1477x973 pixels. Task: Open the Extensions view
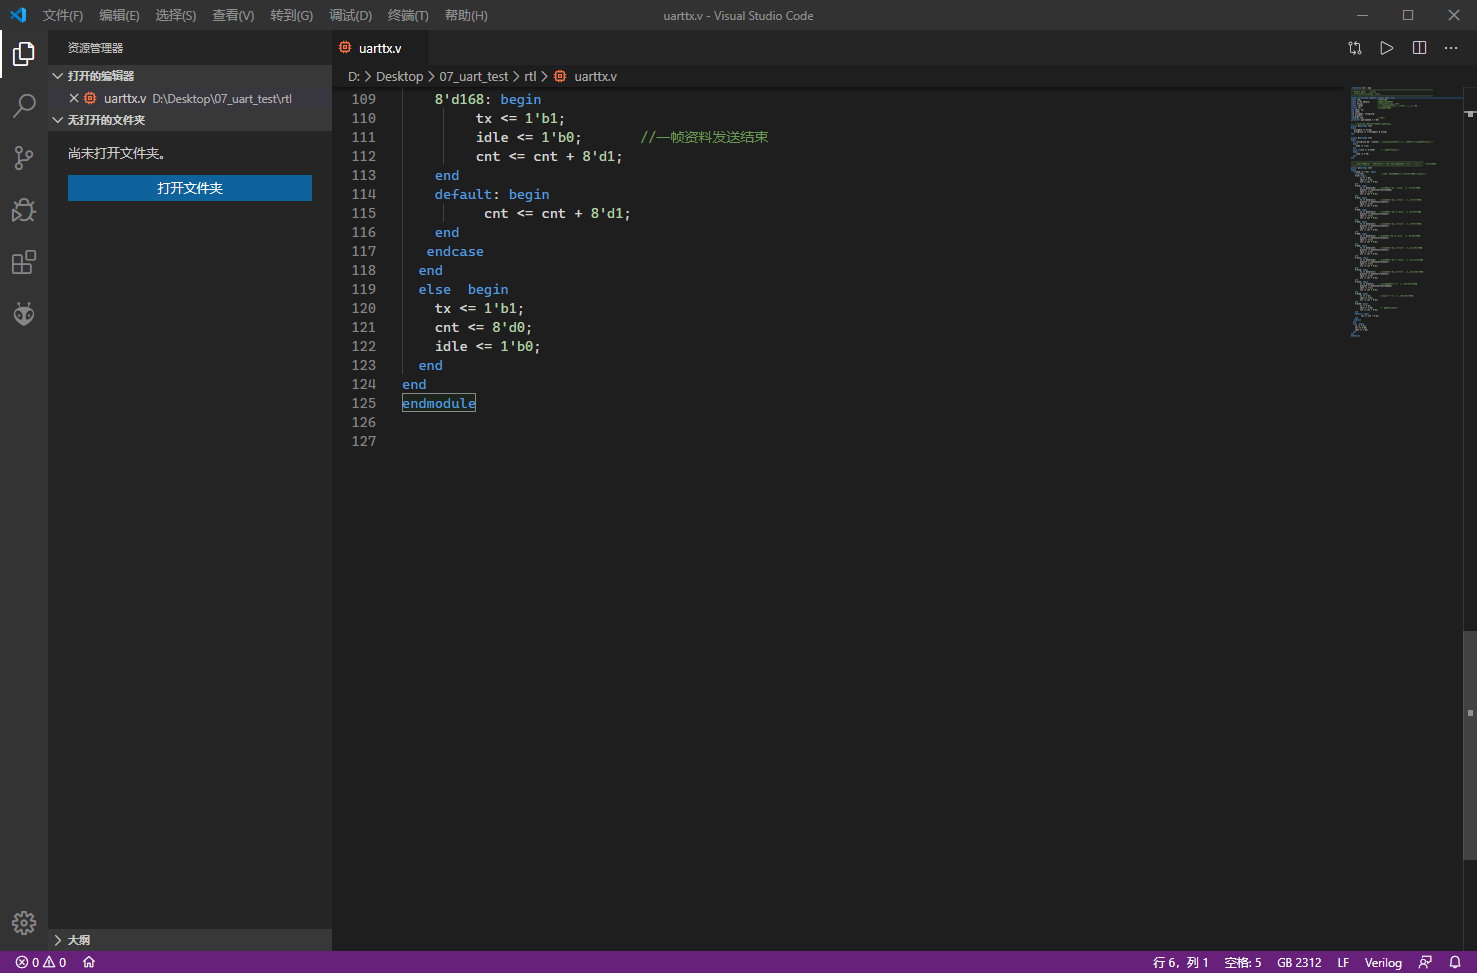click(x=24, y=262)
